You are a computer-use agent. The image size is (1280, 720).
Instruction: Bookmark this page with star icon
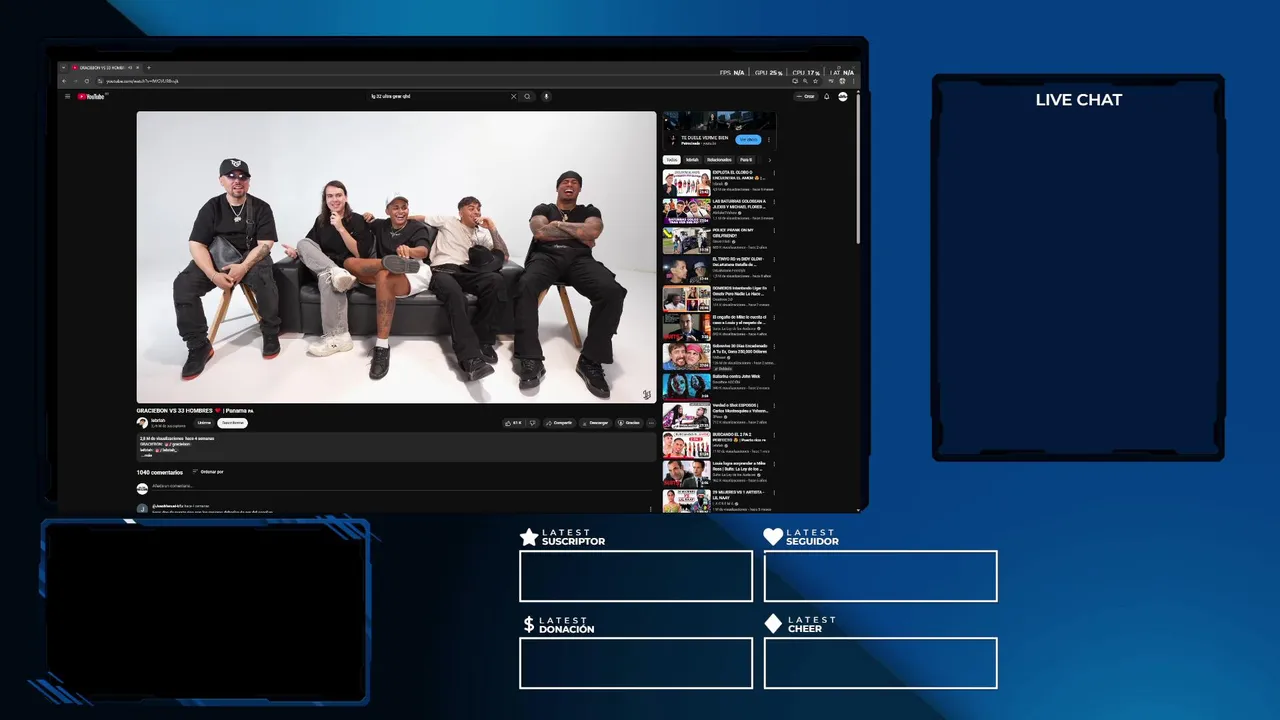pos(815,81)
